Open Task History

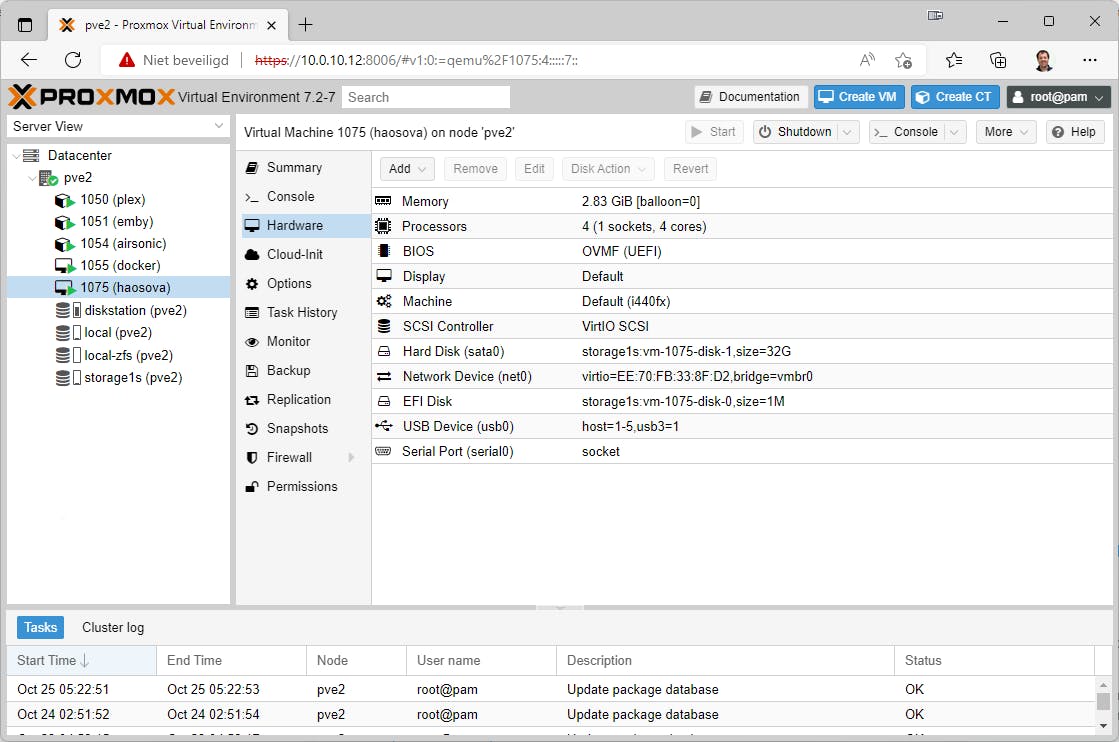click(303, 312)
